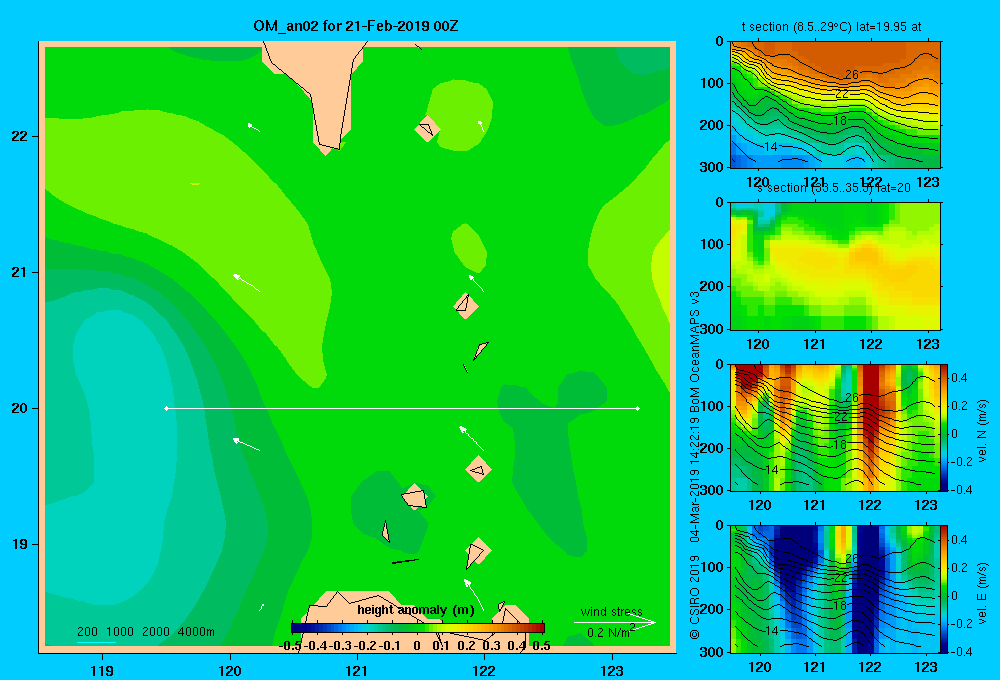Click depth tick 100 on temperature section
This screenshot has height=680, width=1000.
(x=714, y=83)
